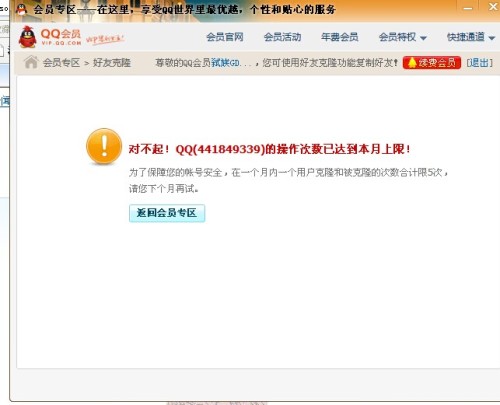Click 返回会员专区 button
500x405 pixels.
click(x=167, y=213)
